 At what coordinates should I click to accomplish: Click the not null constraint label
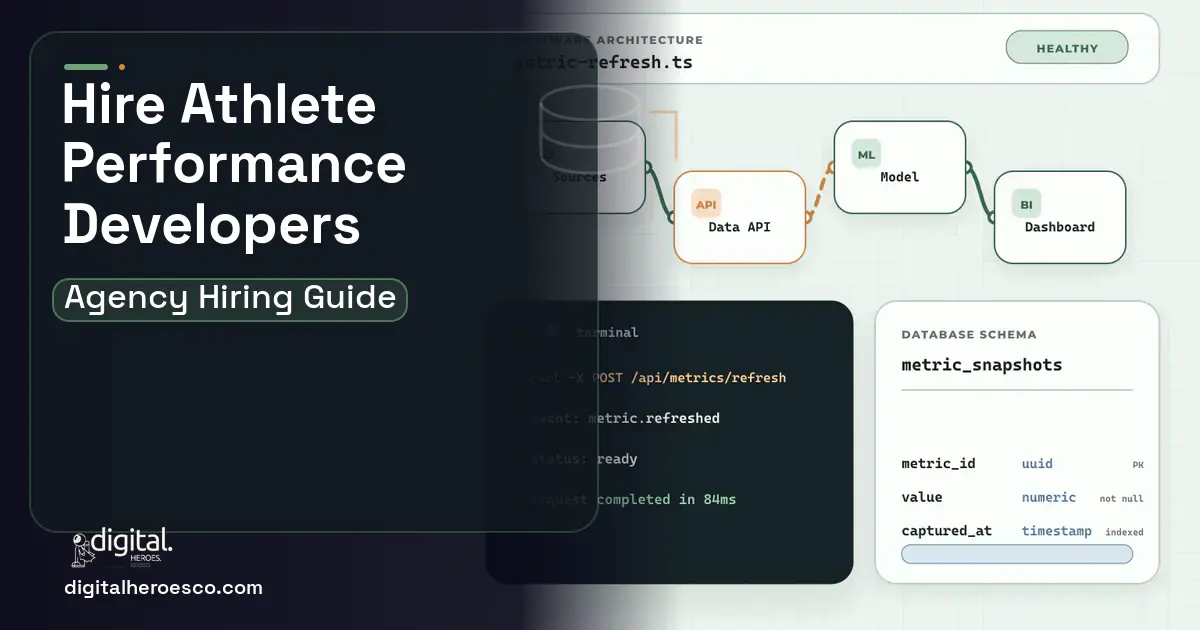pos(1122,498)
